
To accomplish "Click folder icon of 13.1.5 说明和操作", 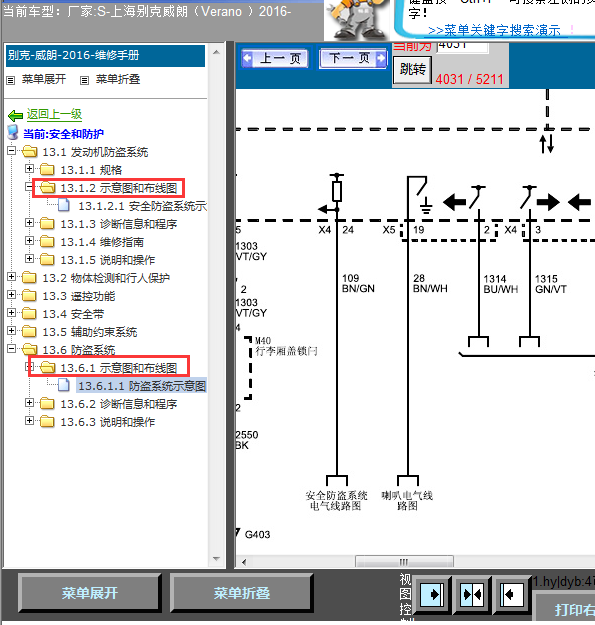I will pos(47,259).
